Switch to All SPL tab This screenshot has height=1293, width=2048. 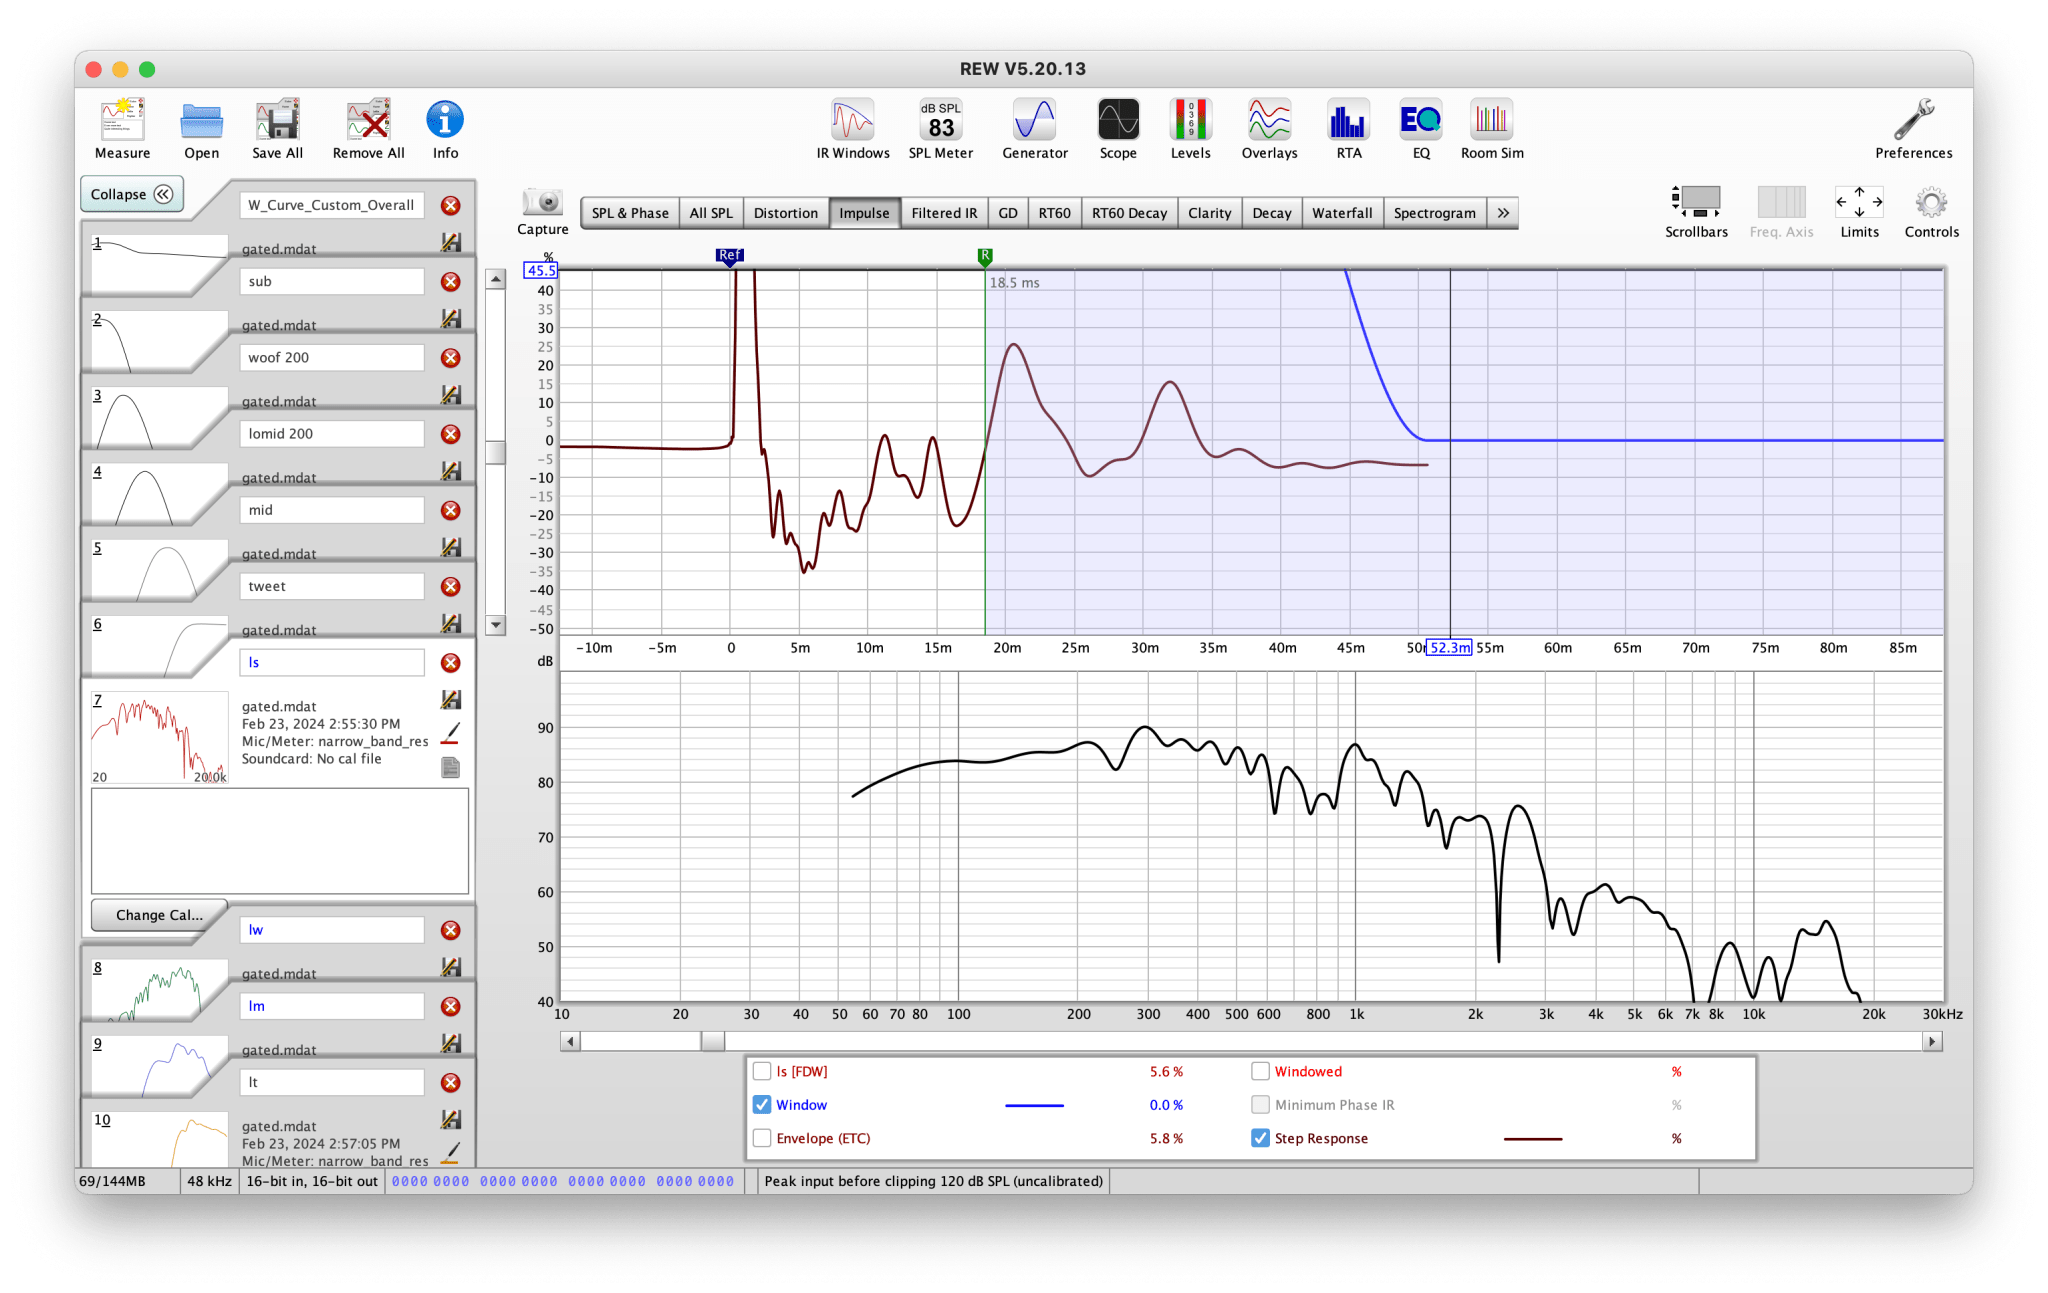(711, 213)
